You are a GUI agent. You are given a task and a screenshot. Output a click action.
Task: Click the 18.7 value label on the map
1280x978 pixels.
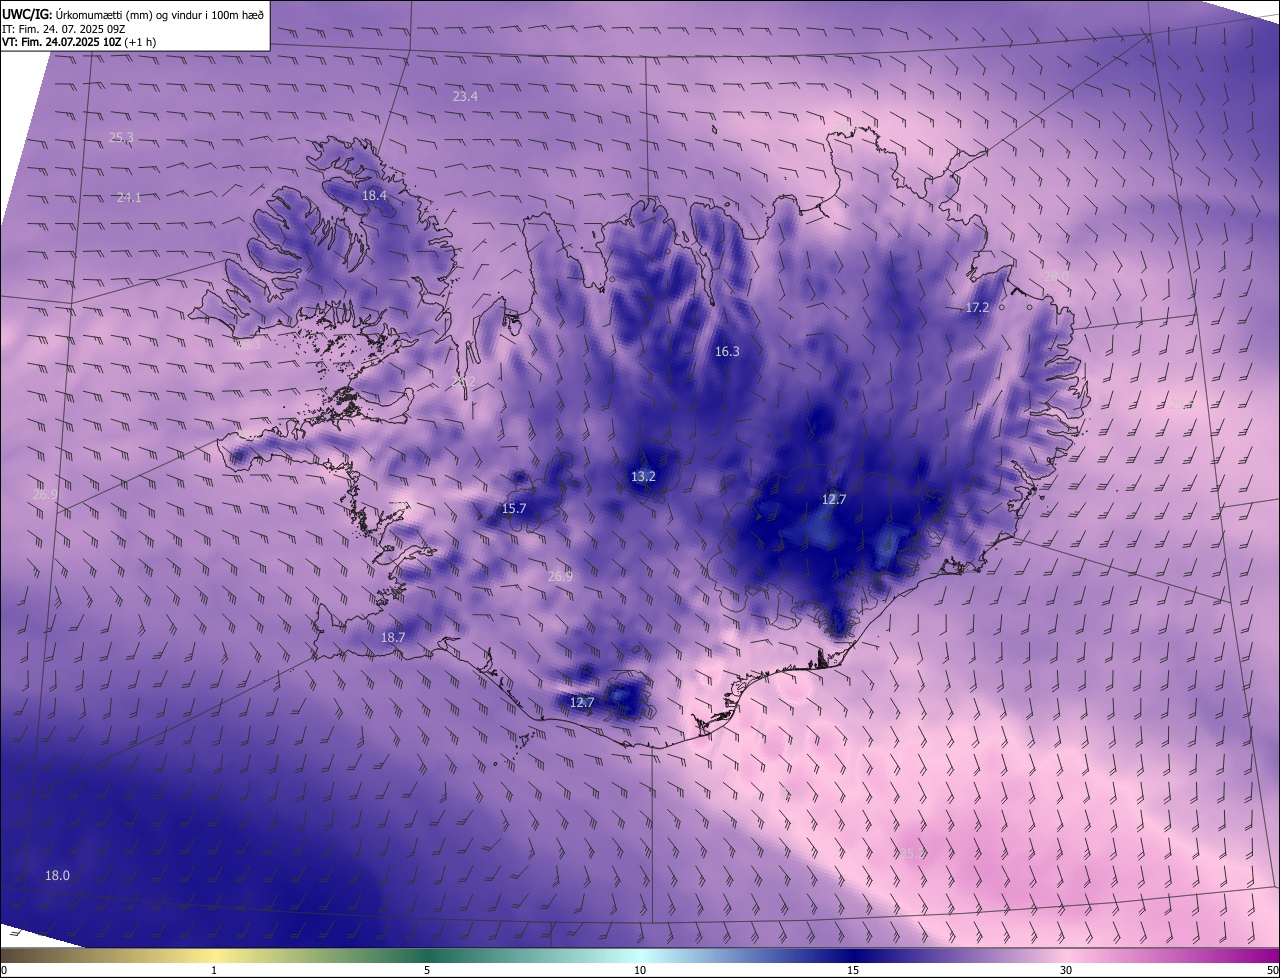[x=393, y=638]
